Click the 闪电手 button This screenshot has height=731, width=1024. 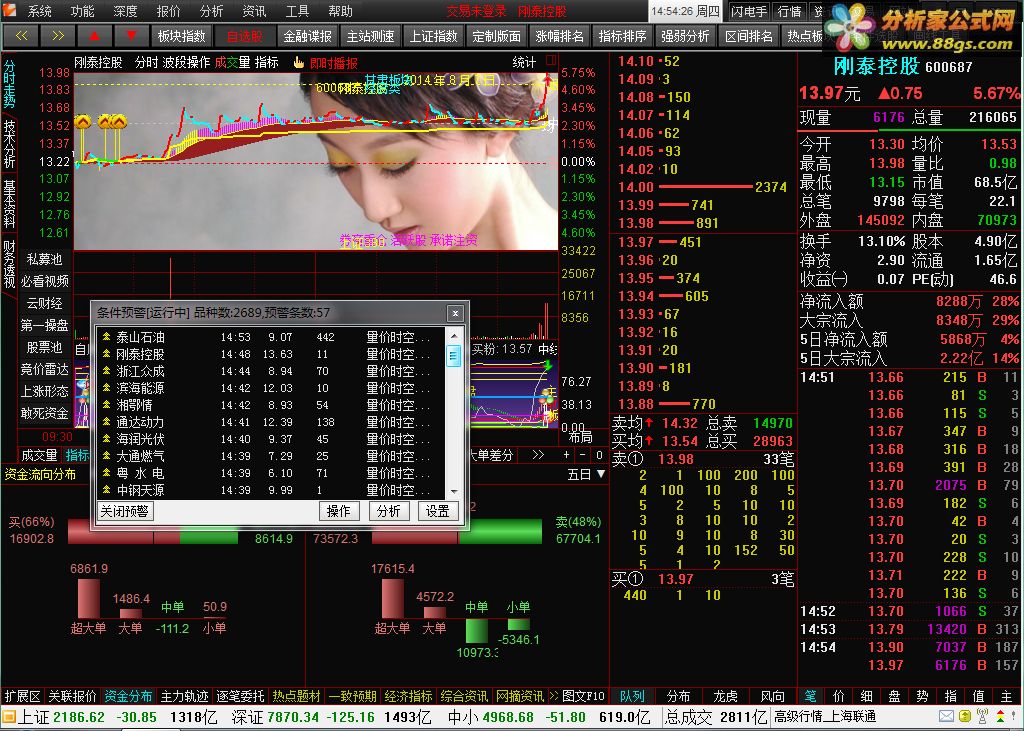click(x=749, y=11)
